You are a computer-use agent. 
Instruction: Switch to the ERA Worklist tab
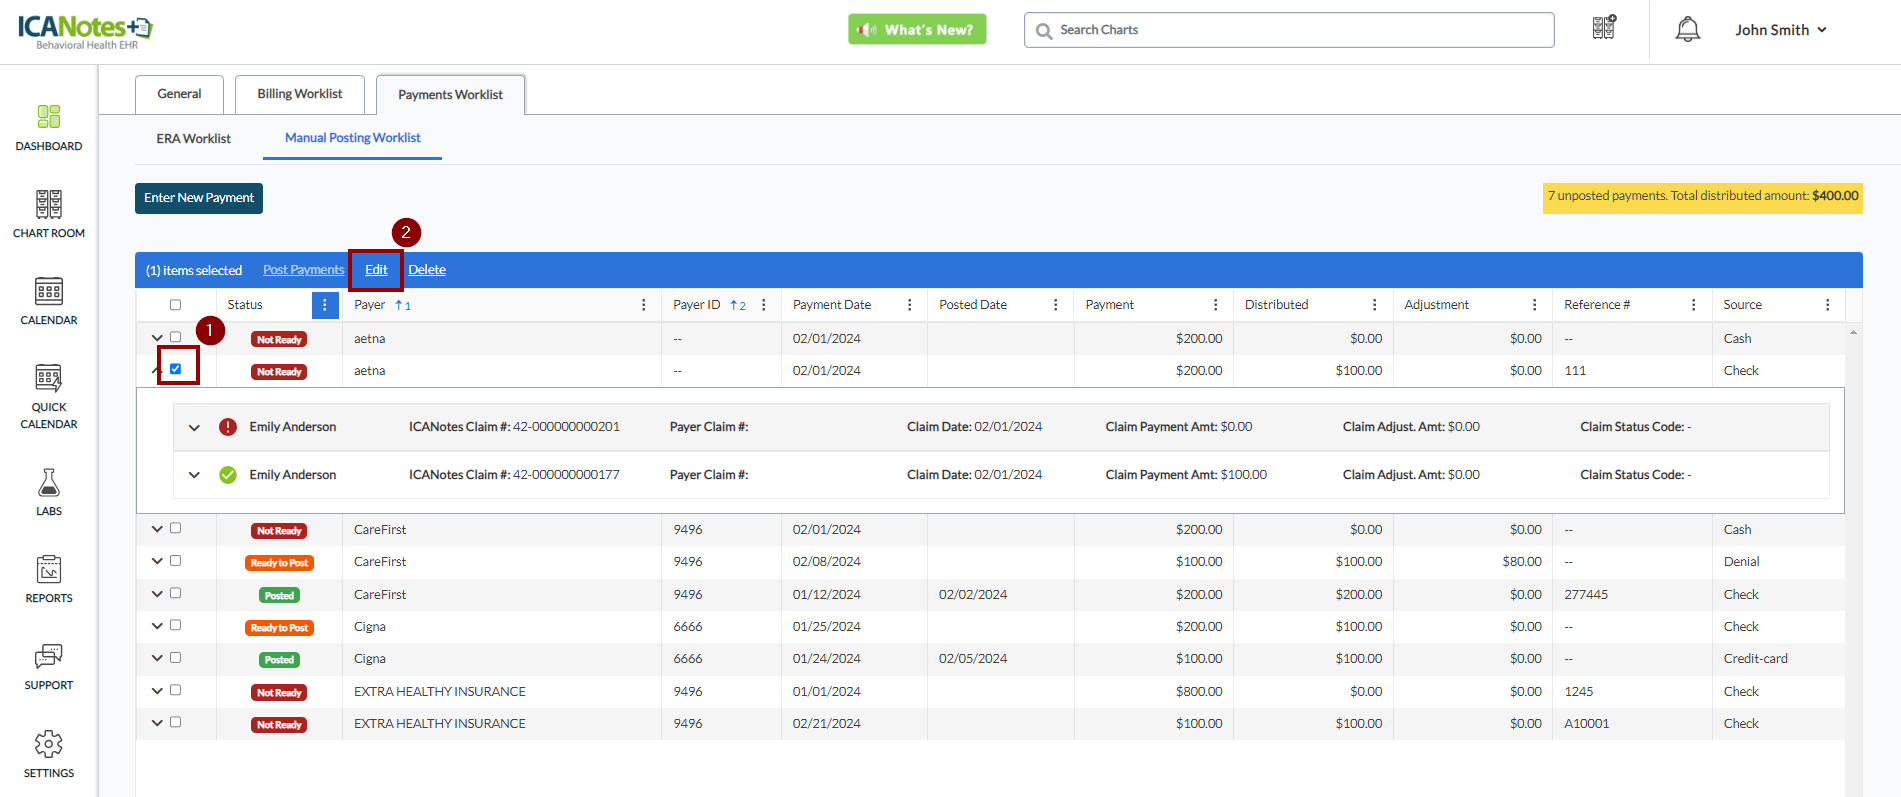193,139
